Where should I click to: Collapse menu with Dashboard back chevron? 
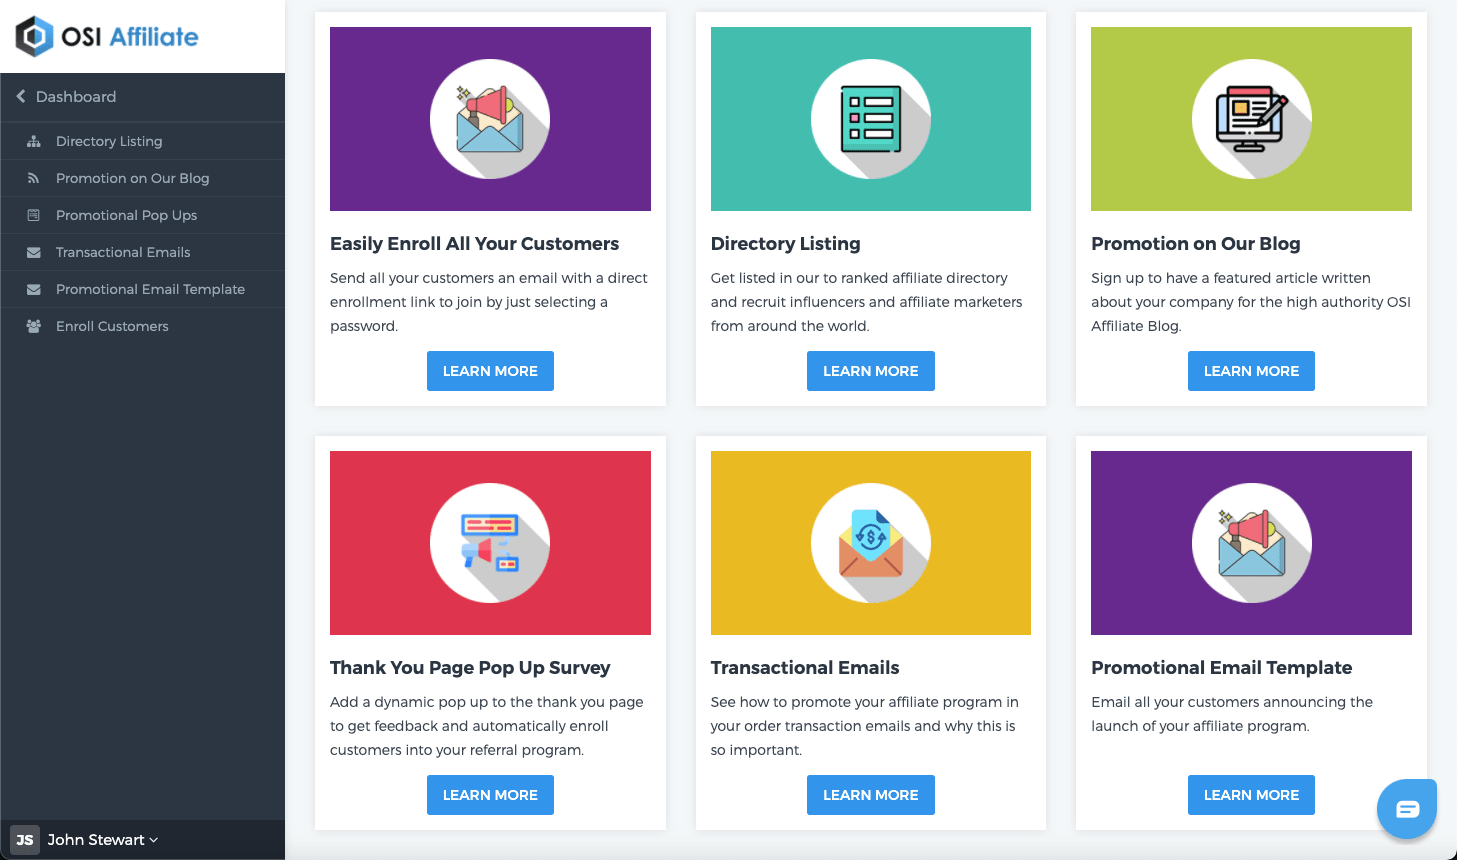(x=21, y=97)
